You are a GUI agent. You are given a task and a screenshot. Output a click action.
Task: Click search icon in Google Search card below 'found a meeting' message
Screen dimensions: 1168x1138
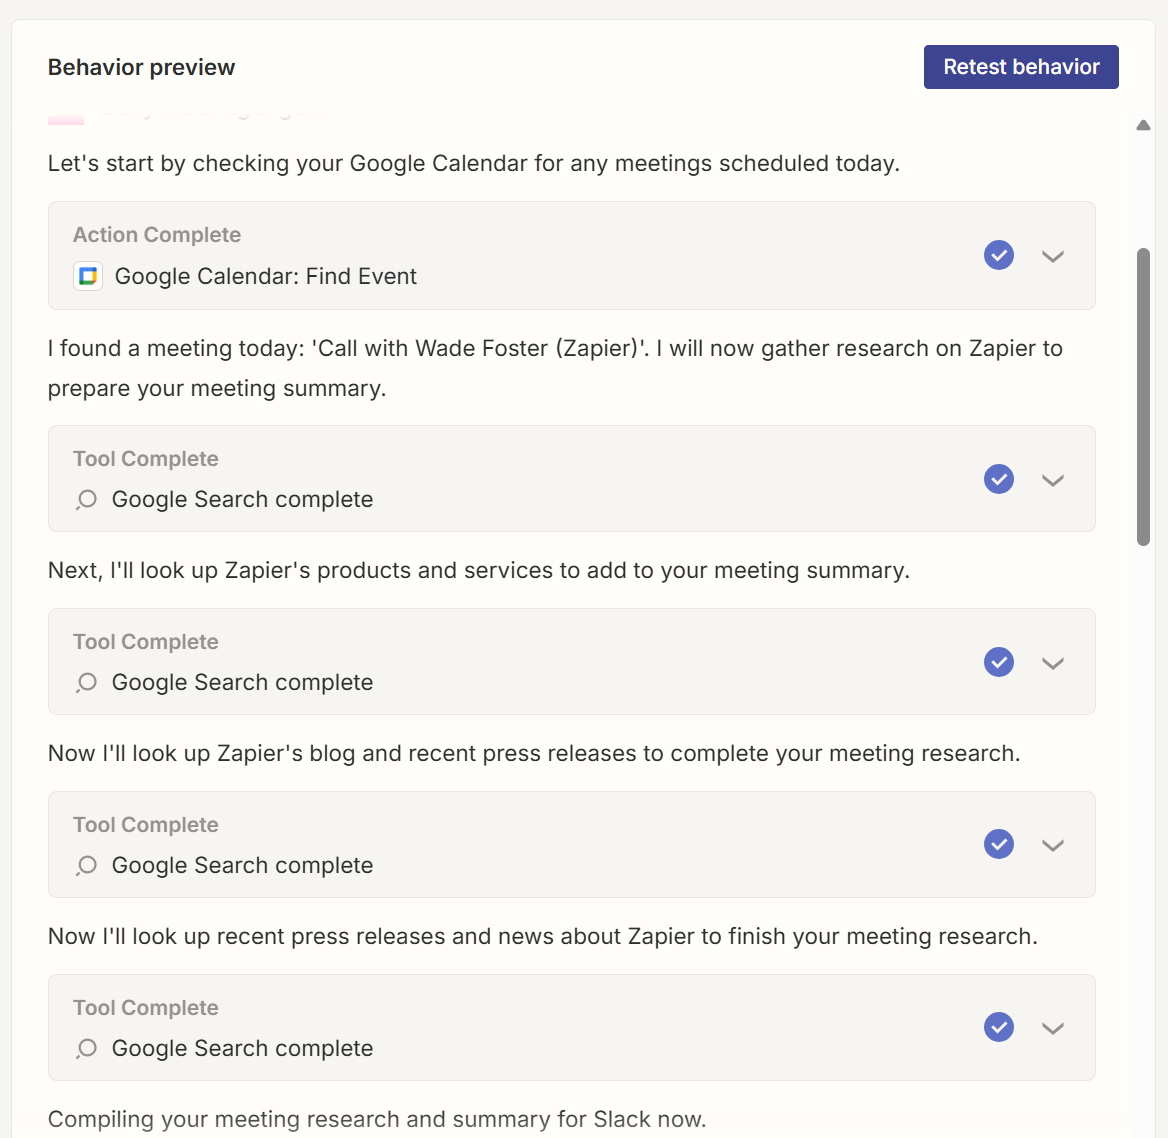pos(86,499)
